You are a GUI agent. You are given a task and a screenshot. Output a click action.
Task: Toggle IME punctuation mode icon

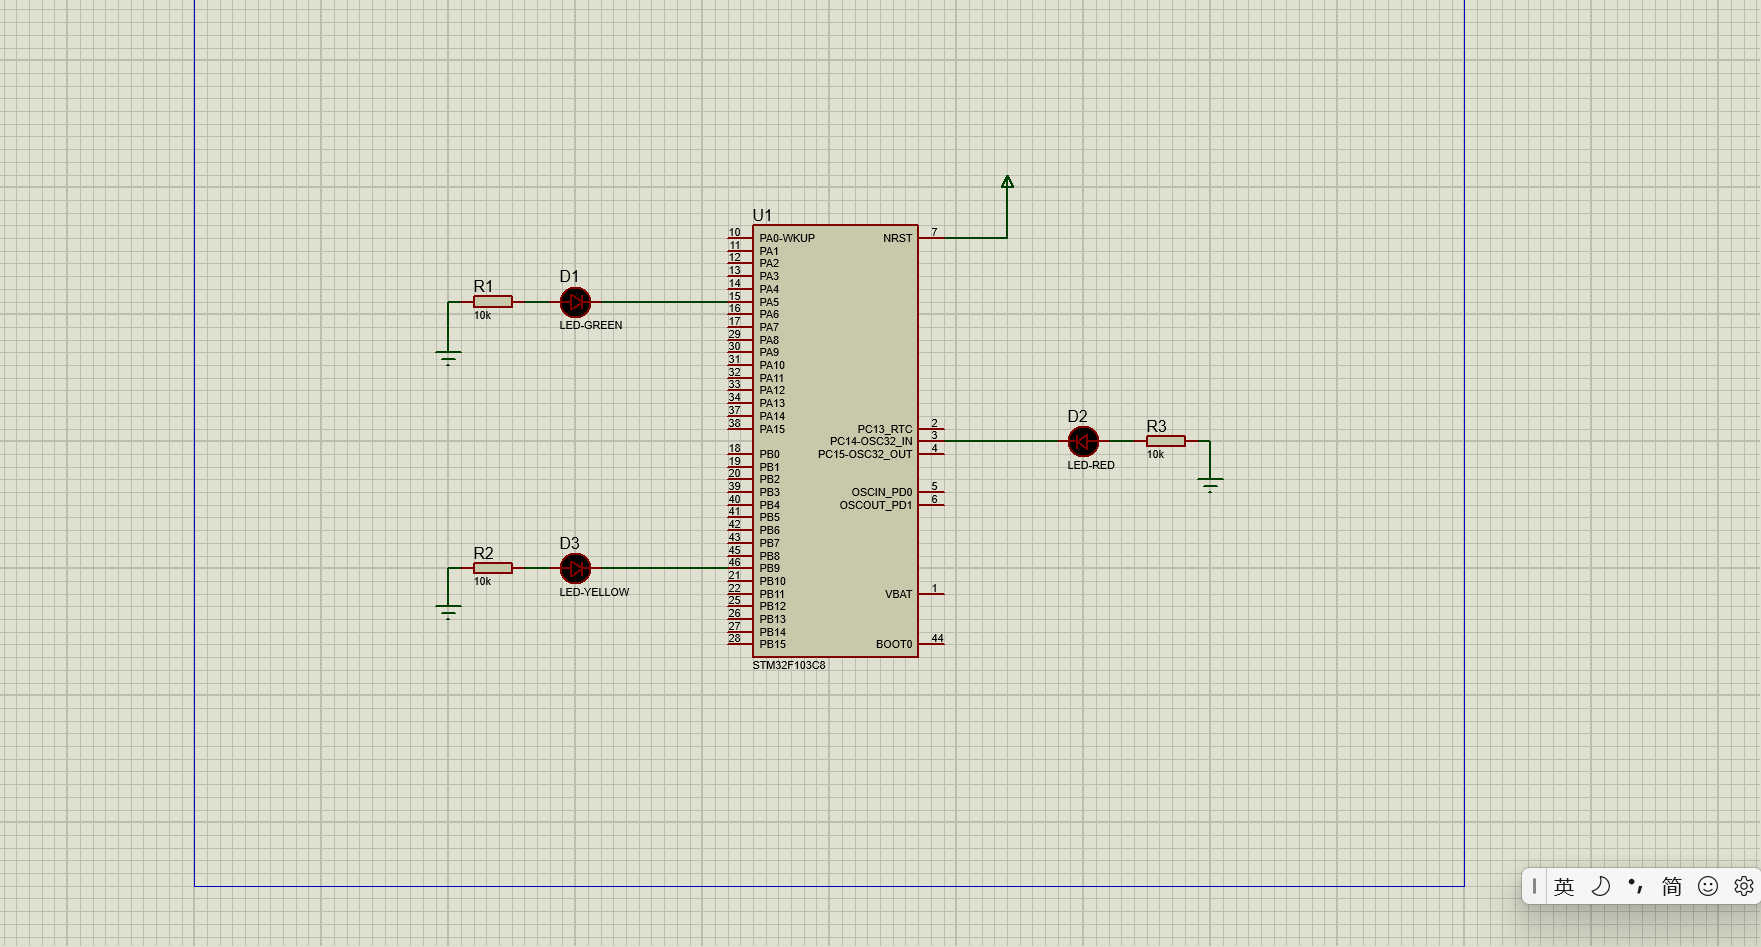pyautogui.click(x=1636, y=886)
